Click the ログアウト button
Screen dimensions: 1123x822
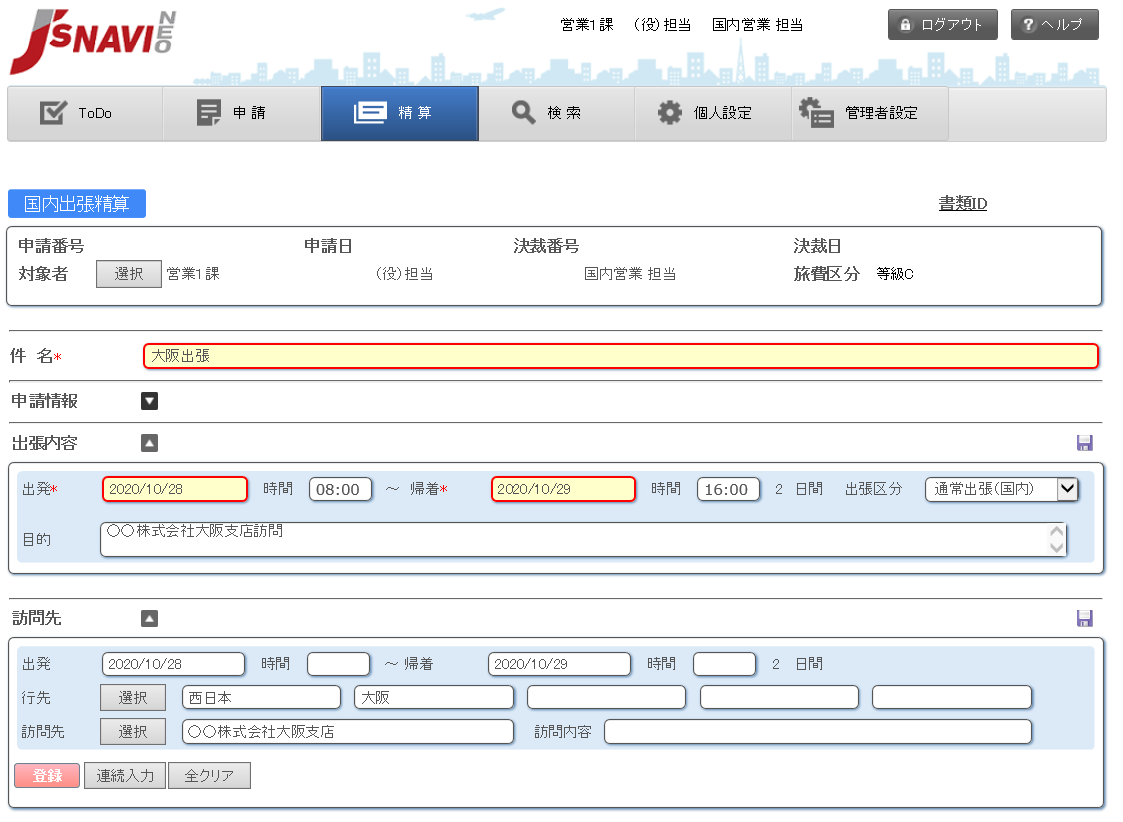point(942,25)
